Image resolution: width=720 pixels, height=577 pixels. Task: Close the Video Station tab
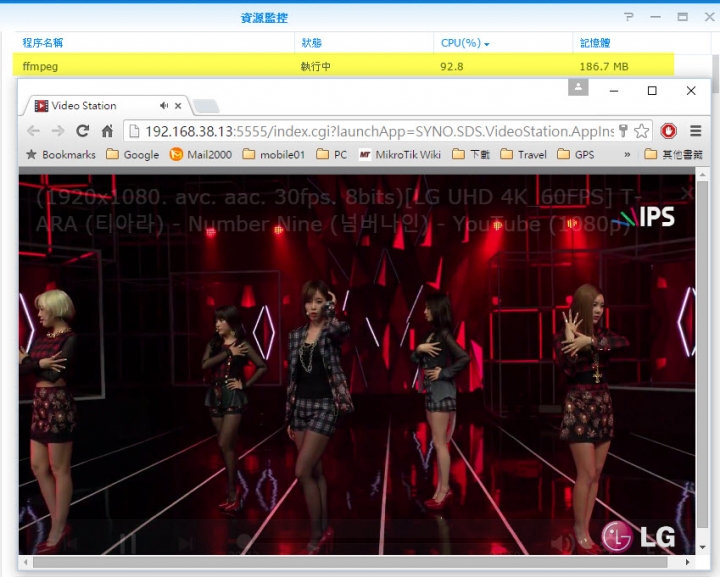point(178,106)
